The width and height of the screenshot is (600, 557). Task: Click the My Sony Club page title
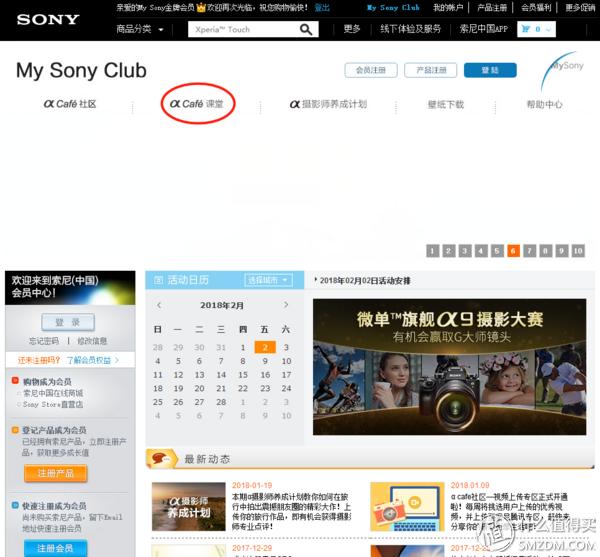click(x=81, y=71)
